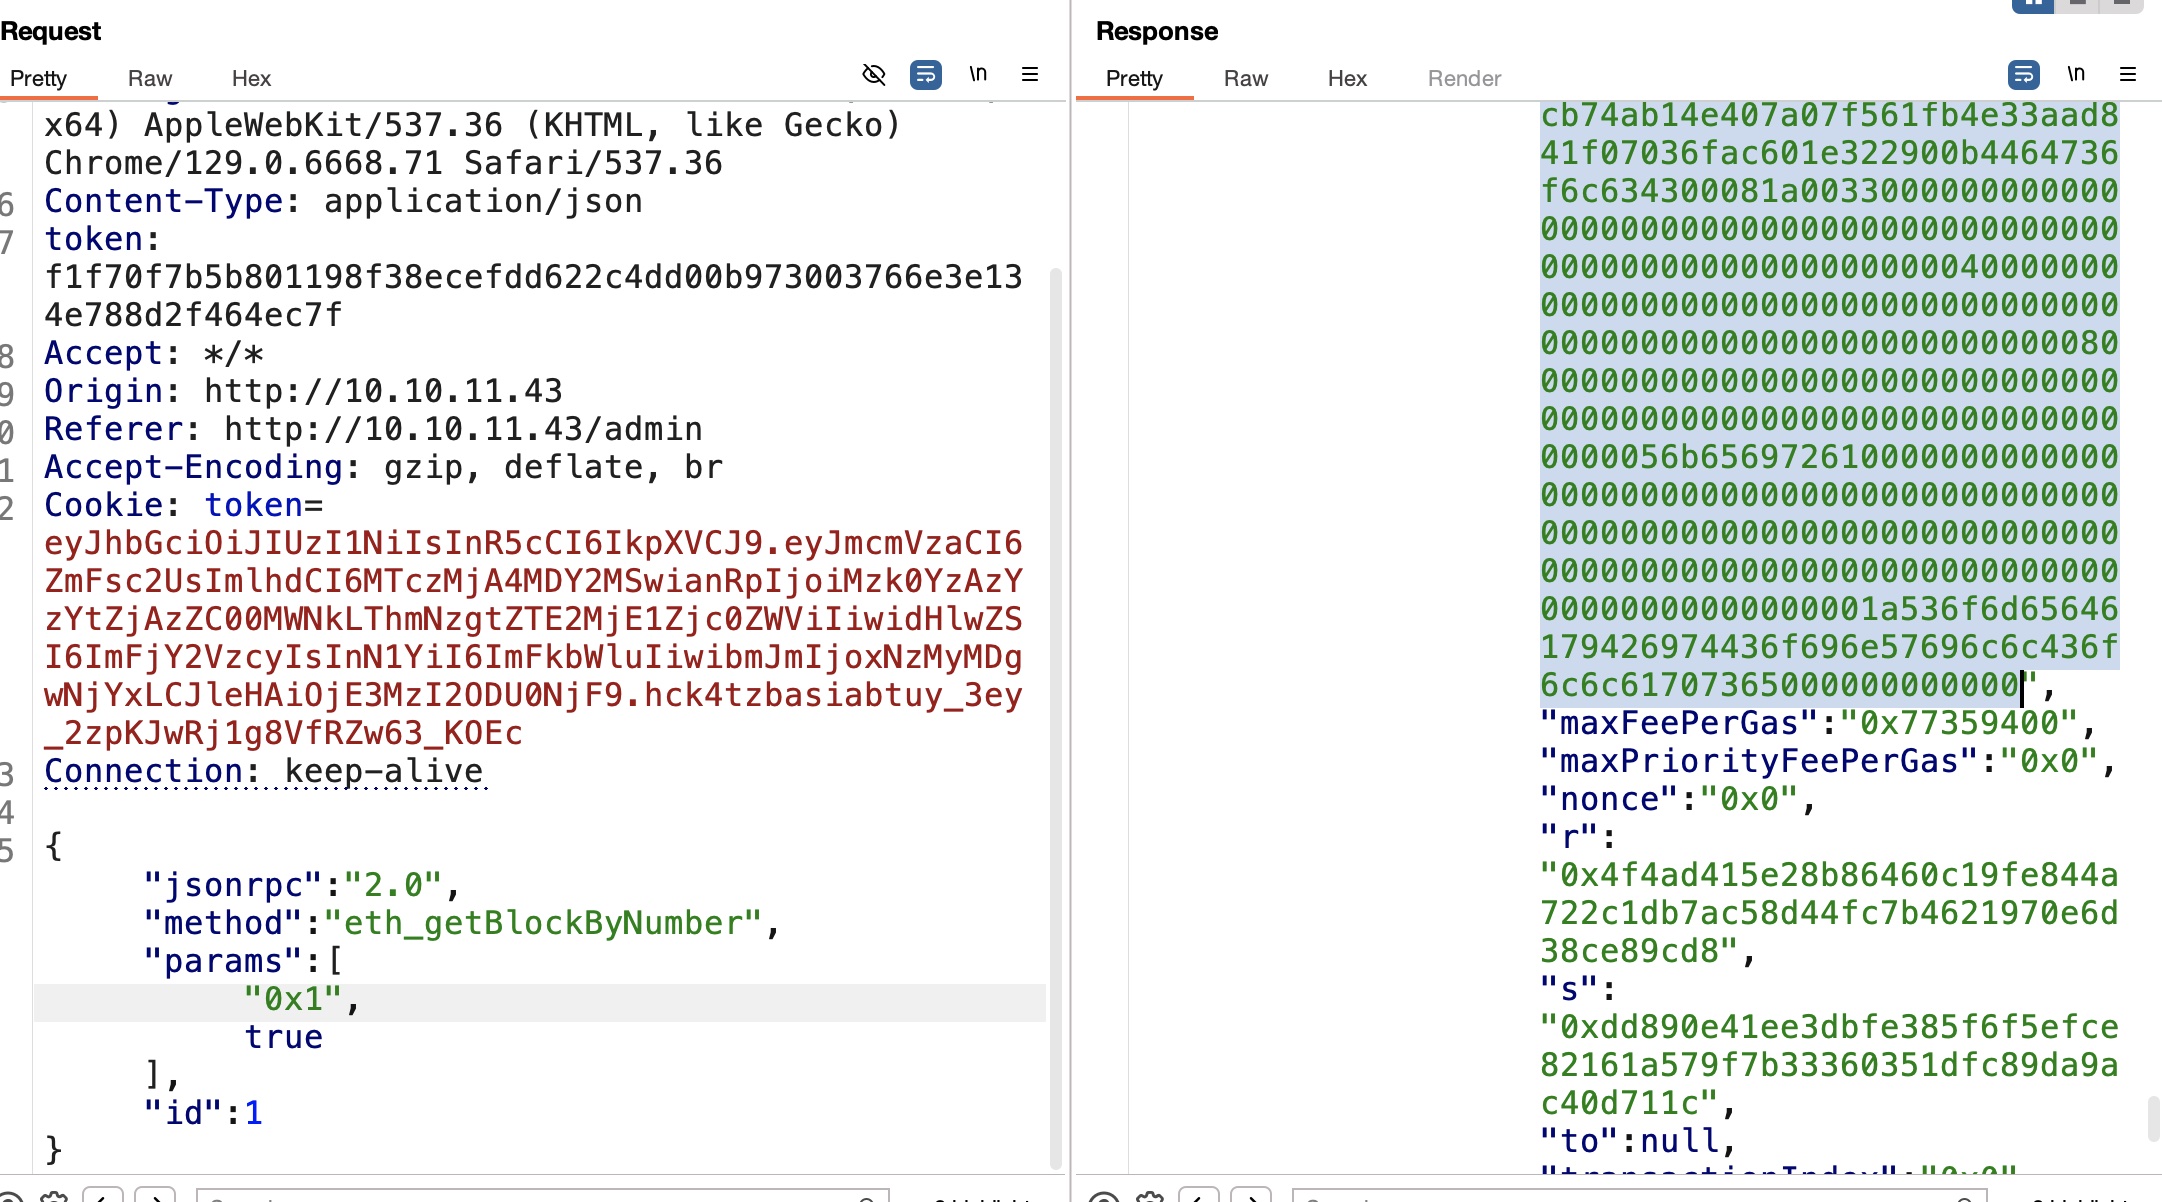Open the Response Render tab
The width and height of the screenshot is (2162, 1202).
pos(1464,78)
